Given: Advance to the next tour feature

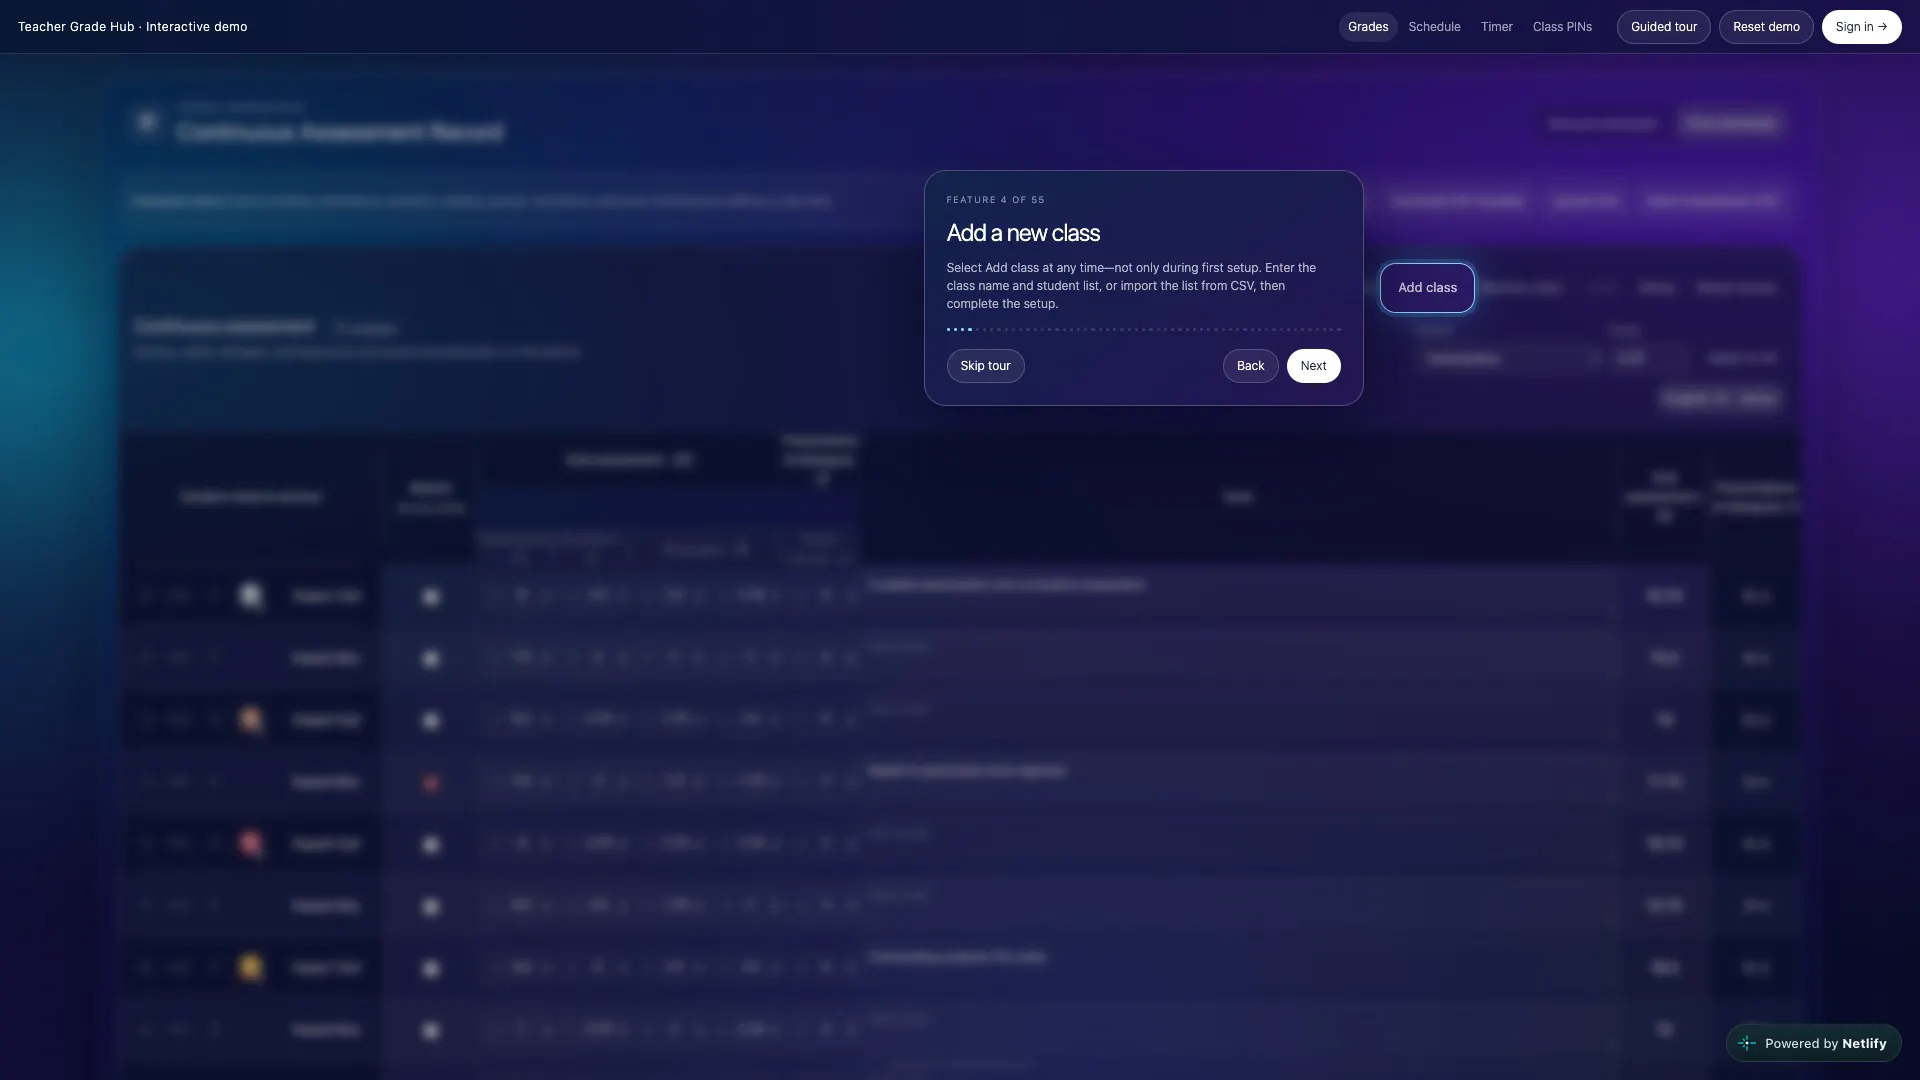Looking at the screenshot, I should pyautogui.click(x=1313, y=366).
